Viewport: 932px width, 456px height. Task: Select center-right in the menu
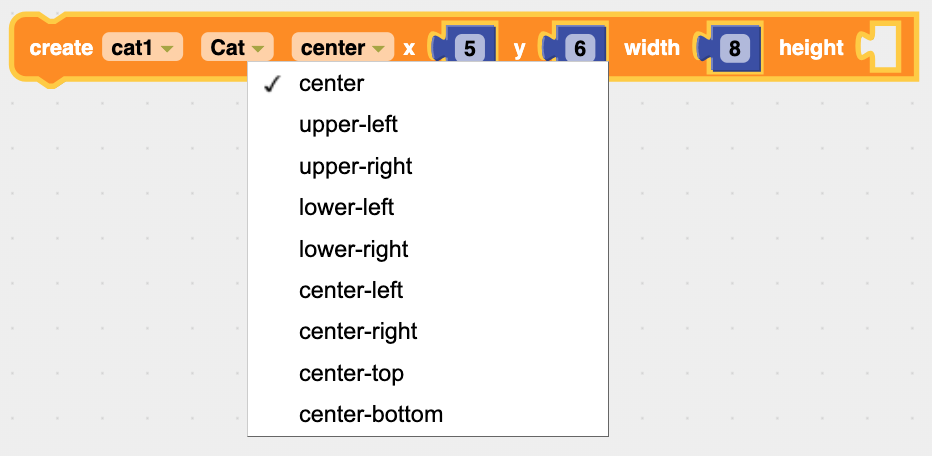pyautogui.click(x=427, y=332)
